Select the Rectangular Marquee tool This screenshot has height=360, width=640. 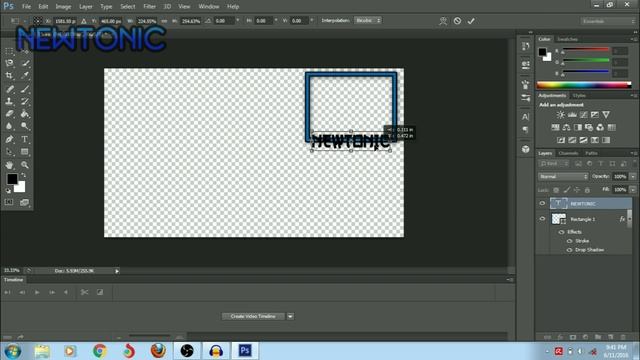click(9, 51)
